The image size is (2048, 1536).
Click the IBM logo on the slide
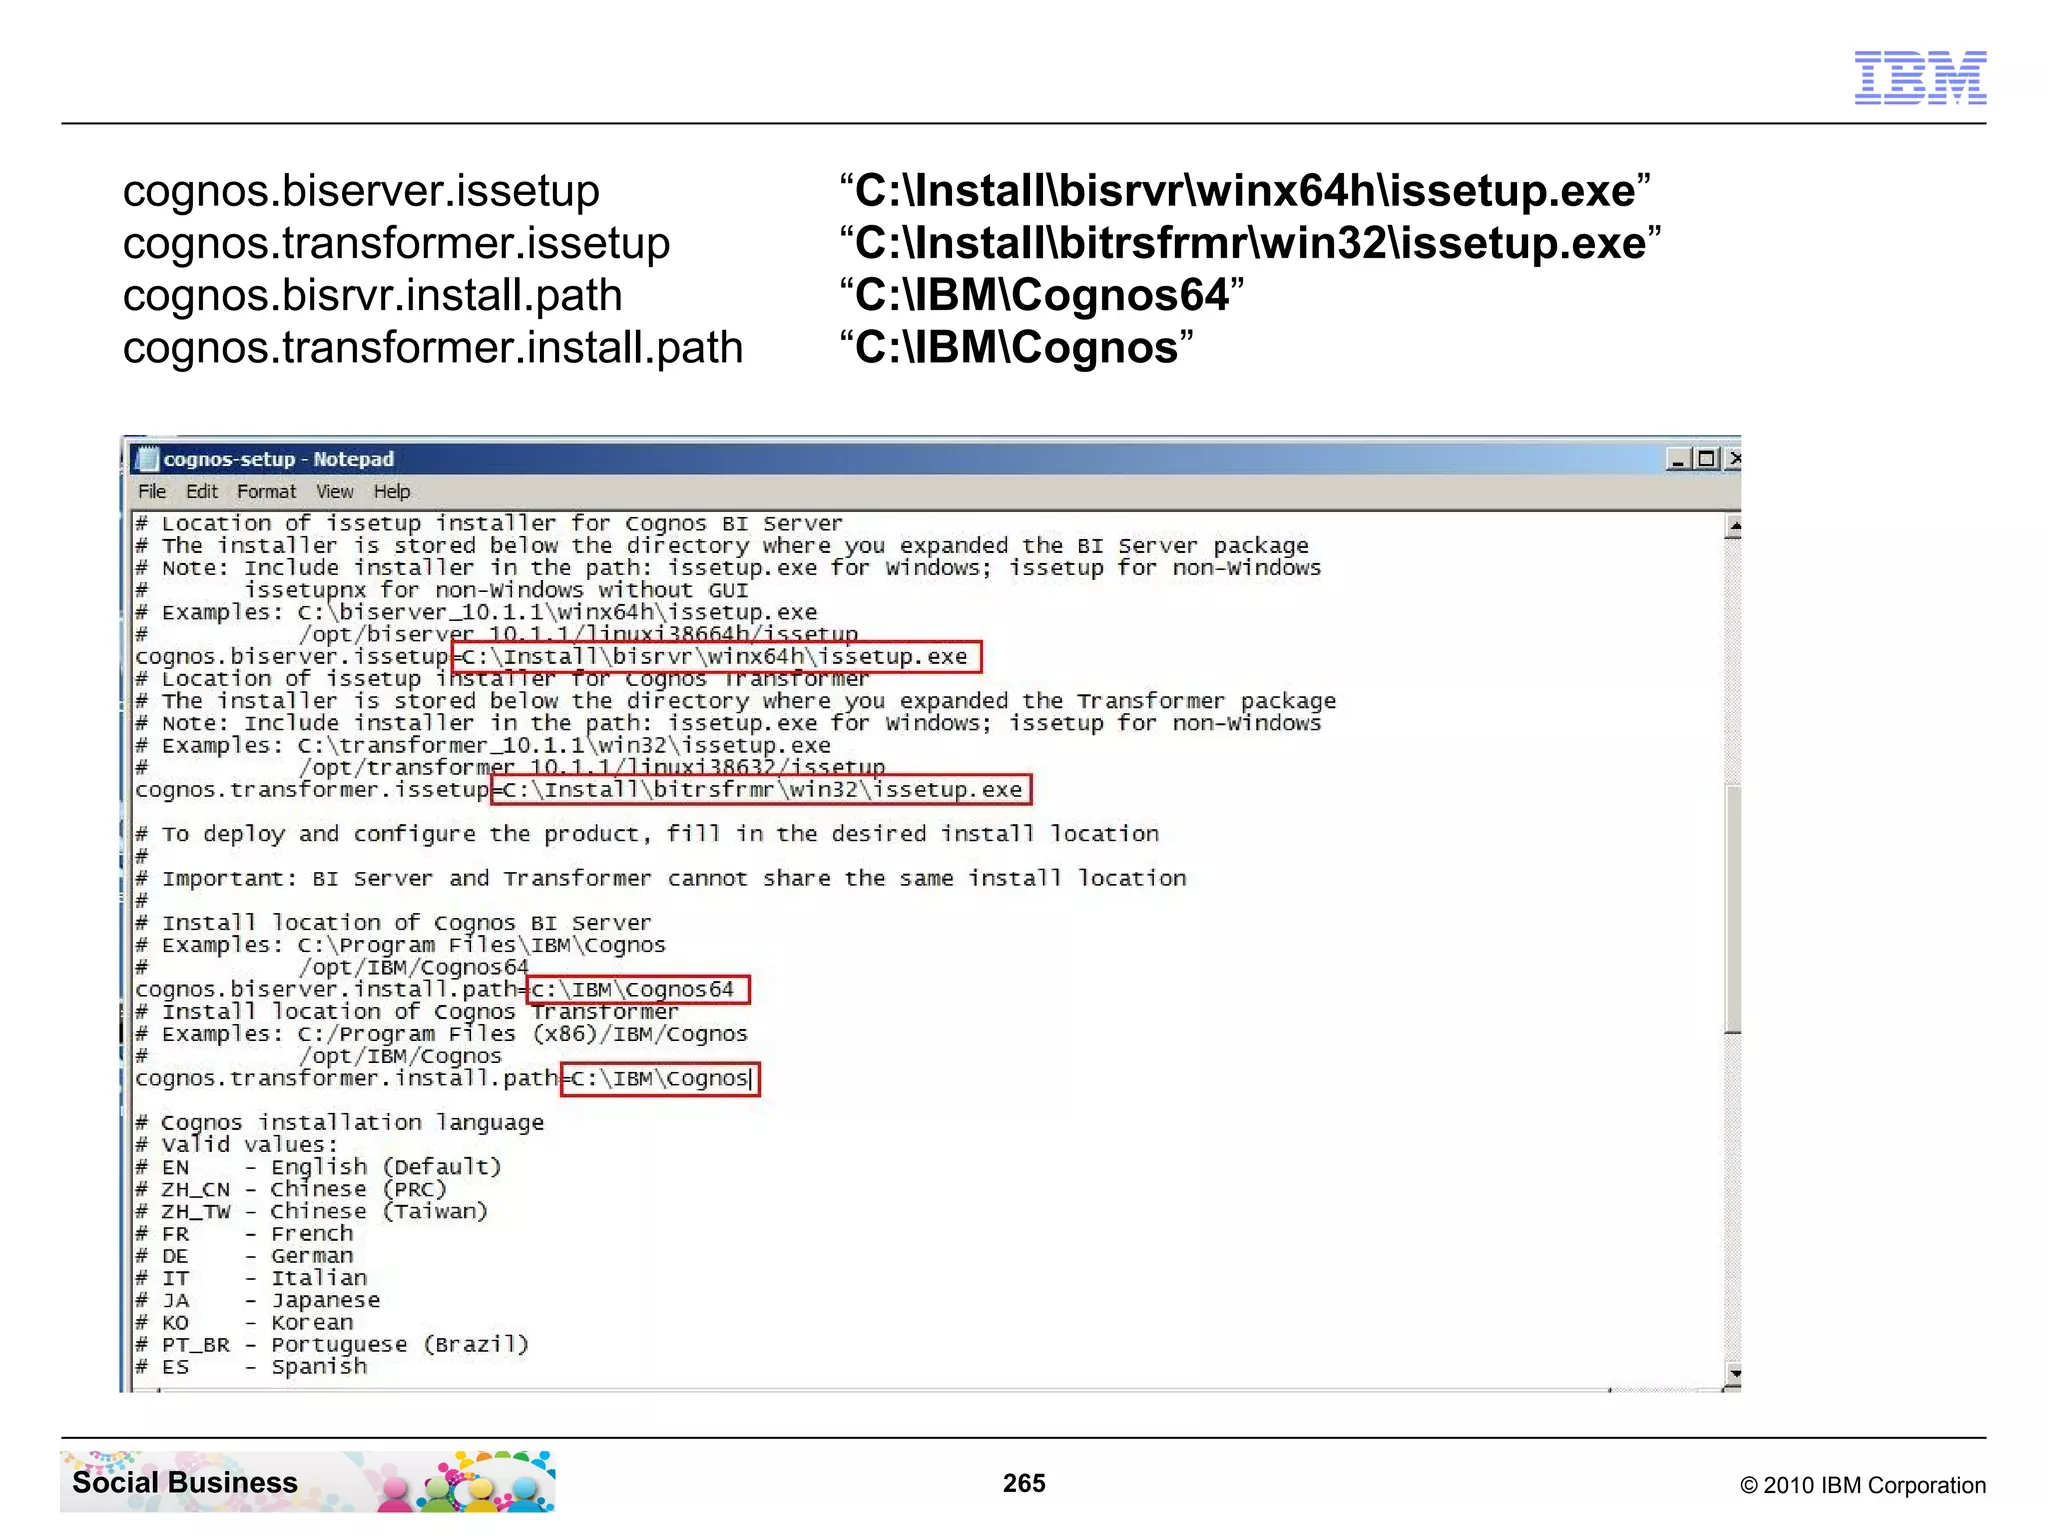point(1920,77)
